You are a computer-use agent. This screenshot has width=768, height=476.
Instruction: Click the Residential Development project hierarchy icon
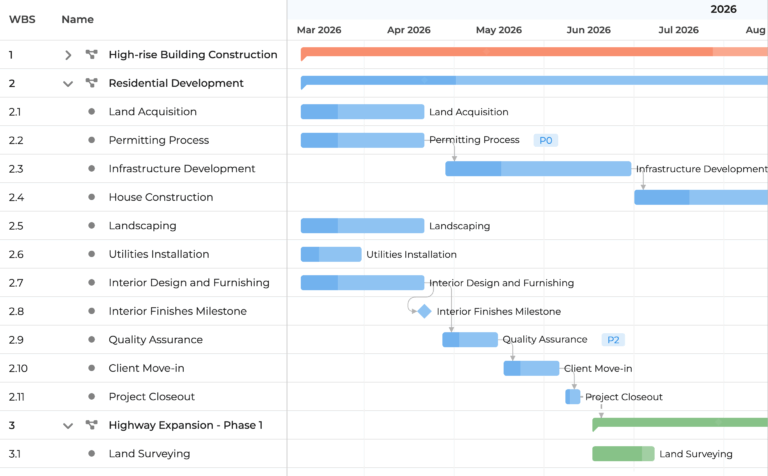(x=92, y=84)
